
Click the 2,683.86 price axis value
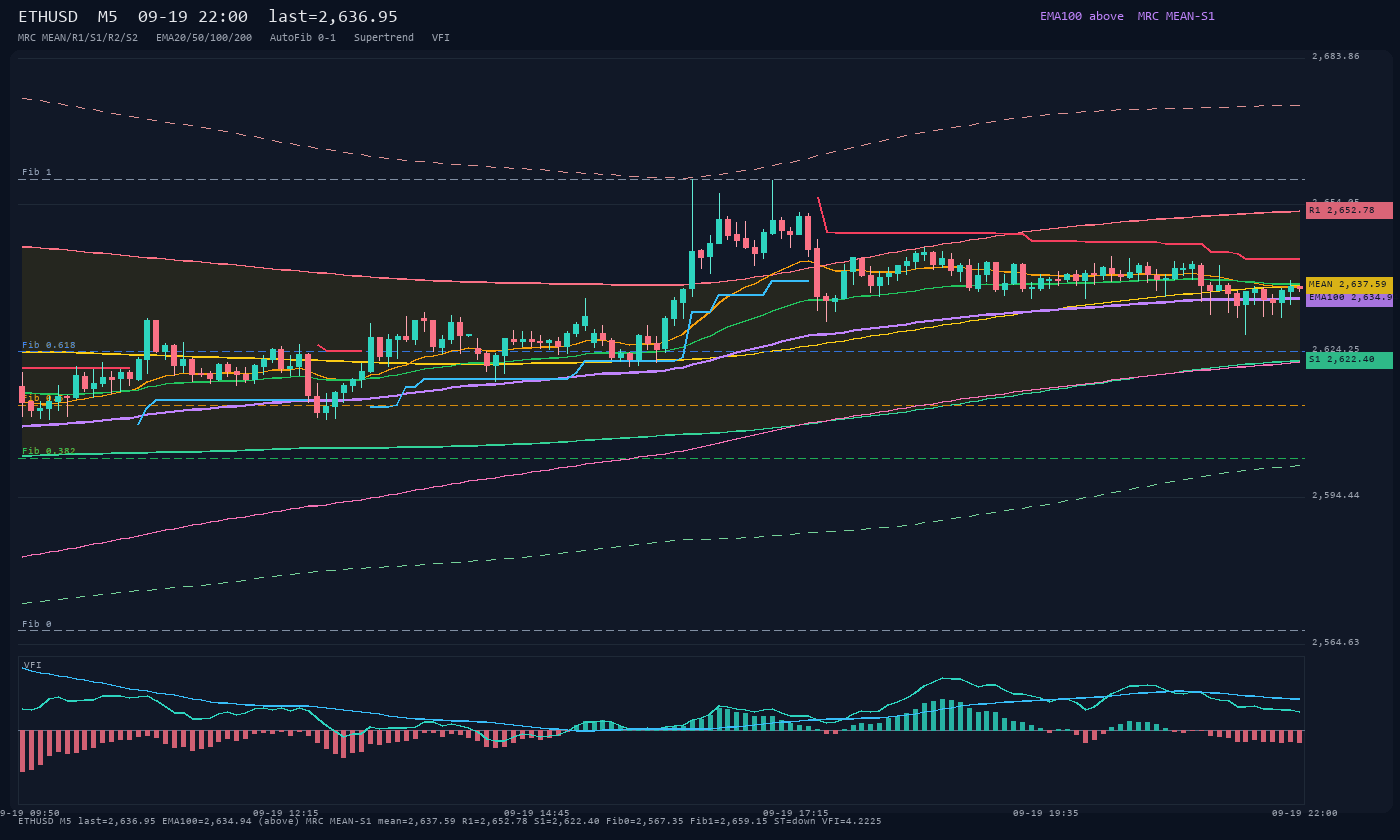pyautogui.click(x=1336, y=57)
